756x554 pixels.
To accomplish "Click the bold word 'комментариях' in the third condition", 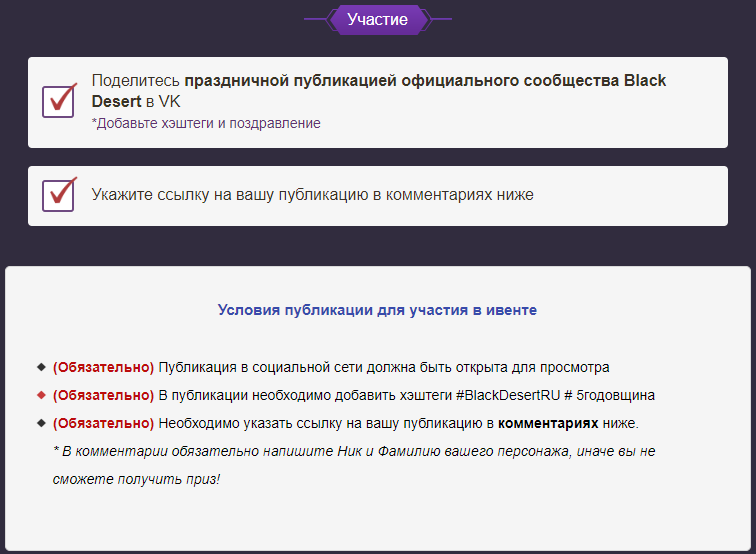I will [548, 423].
